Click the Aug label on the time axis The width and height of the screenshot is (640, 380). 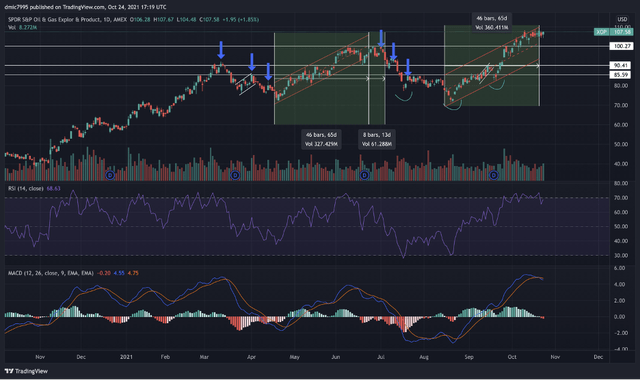424,357
